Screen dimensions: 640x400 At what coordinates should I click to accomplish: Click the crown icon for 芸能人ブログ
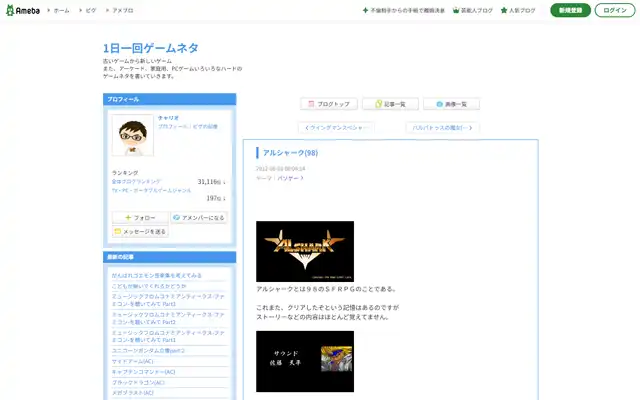456,10
